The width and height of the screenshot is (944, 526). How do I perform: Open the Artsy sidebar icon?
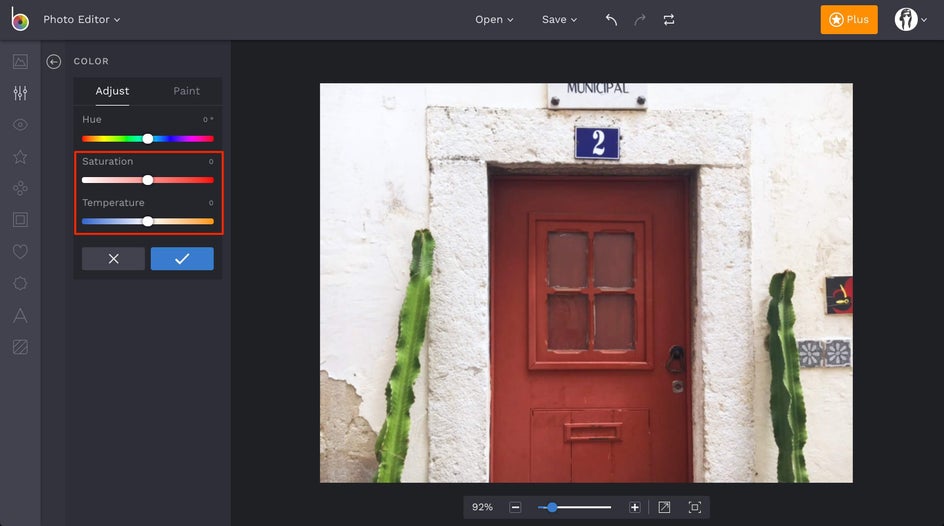(20, 188)
